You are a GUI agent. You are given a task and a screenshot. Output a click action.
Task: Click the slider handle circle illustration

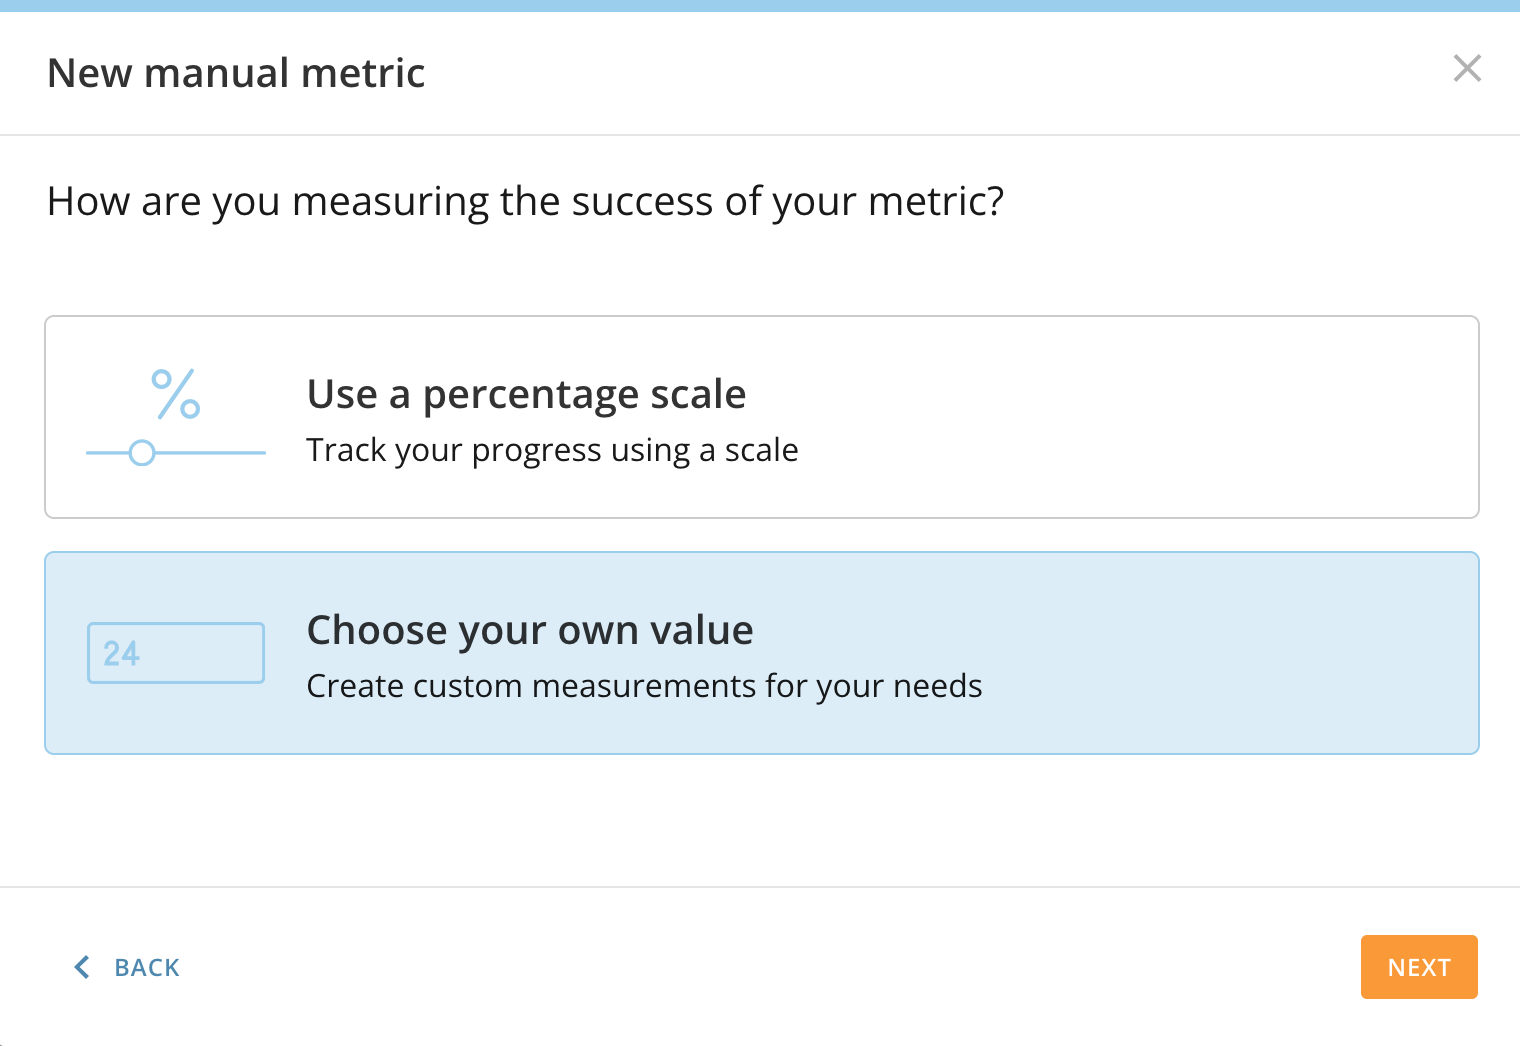coord(142,453)
